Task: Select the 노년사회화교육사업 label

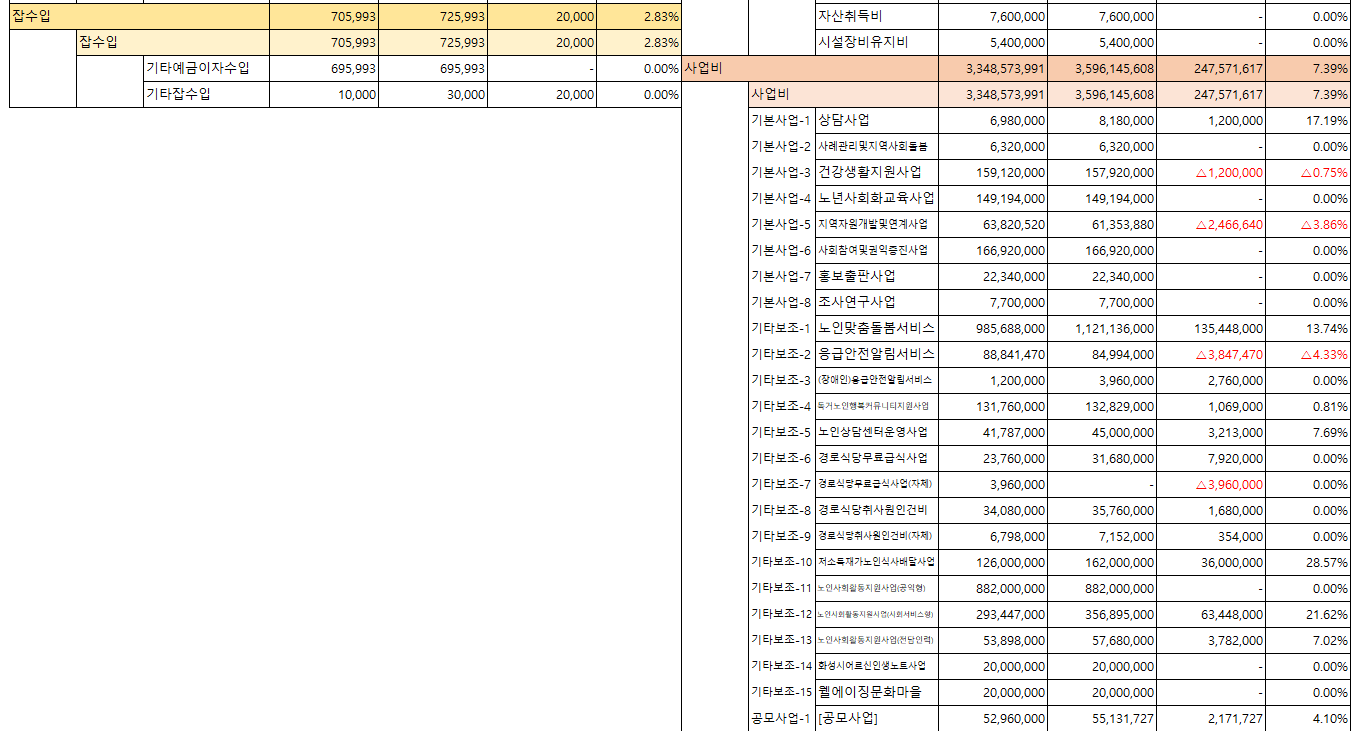Action: click(x=877, y=199)
